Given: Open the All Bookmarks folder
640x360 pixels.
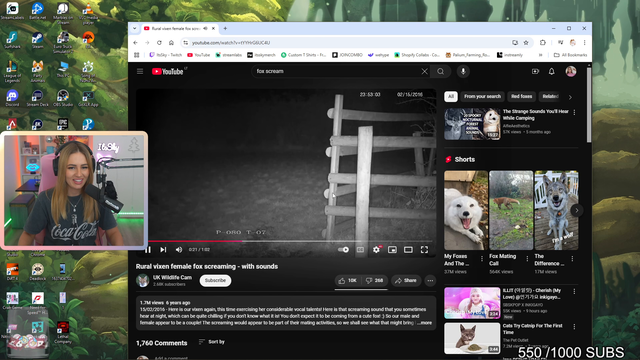Looking at the screenshot, I should click(570, 55).
